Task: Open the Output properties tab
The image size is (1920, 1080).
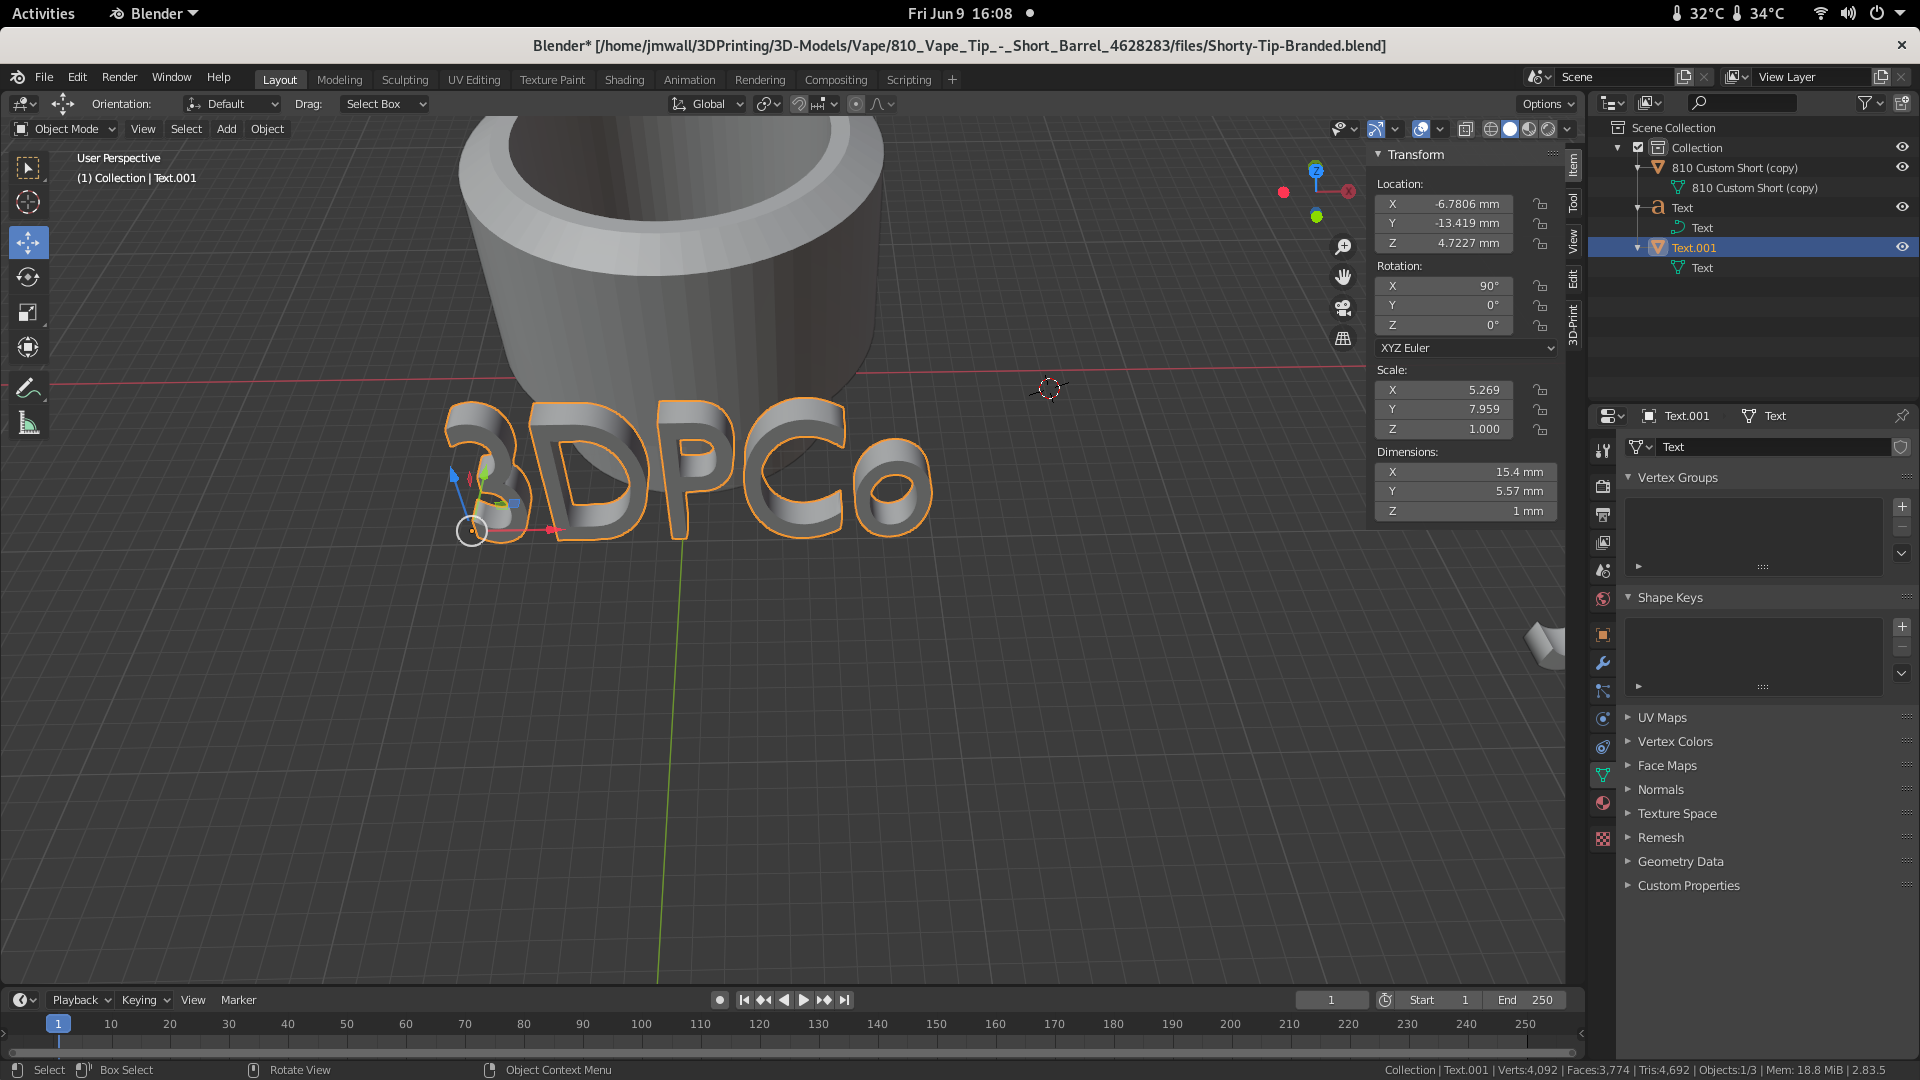Action: 1603,514
